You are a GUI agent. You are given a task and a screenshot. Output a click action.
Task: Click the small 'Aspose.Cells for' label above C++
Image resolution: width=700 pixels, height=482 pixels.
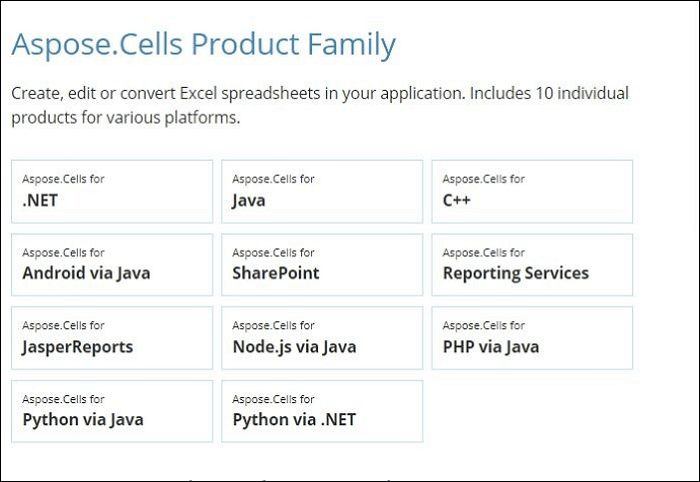click(x=483, y=179)
